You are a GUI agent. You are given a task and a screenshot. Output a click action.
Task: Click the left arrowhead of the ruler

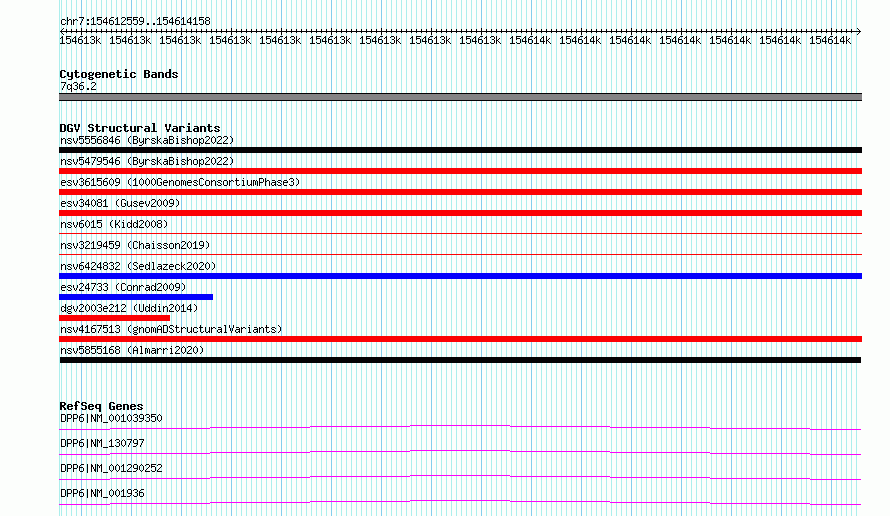tap(62, 31)
